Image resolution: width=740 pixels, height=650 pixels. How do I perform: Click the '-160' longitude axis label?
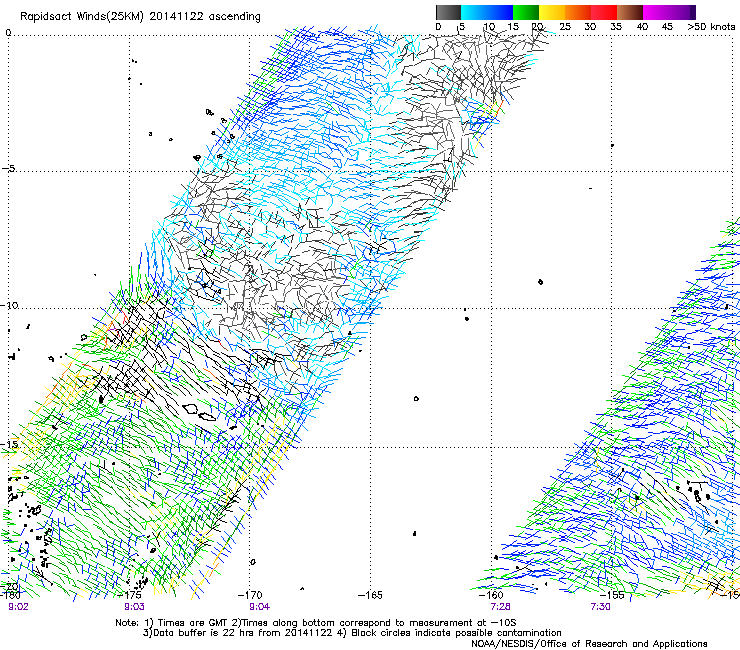[491, 595]
